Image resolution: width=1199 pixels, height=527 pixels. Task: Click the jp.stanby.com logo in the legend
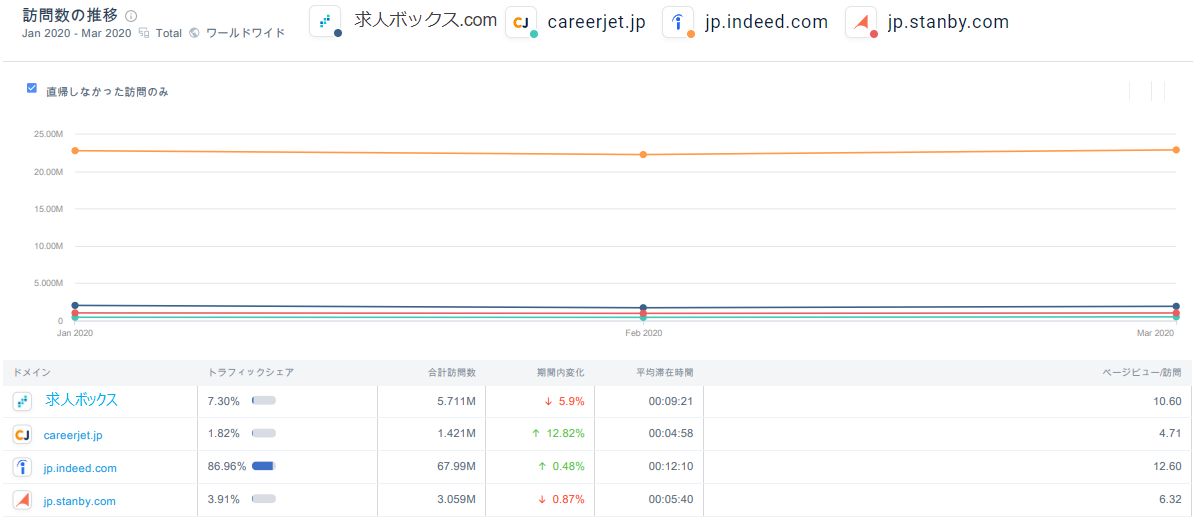[x=861, y=22]
